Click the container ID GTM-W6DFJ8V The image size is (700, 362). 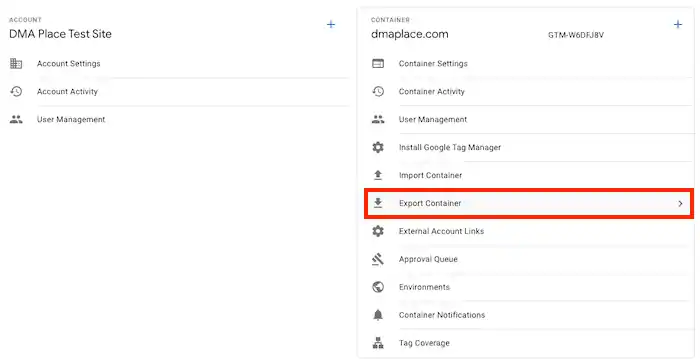coord(576,35)
